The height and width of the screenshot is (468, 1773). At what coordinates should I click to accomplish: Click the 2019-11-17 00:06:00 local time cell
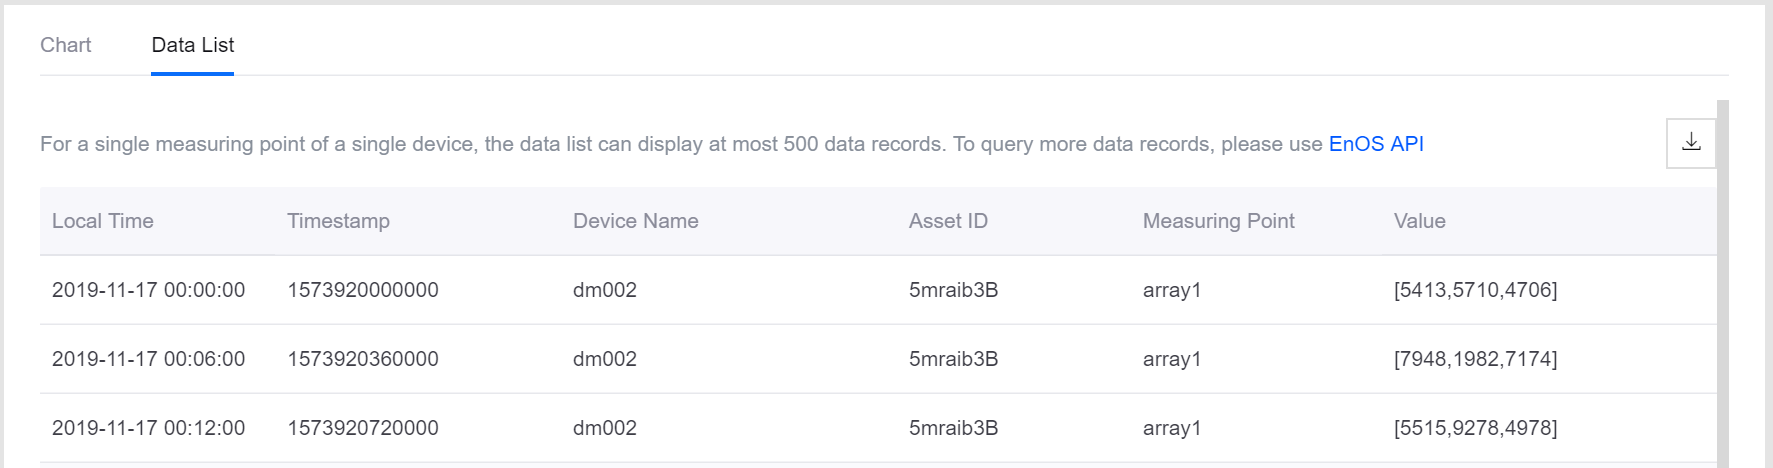[x=148, y=359]
